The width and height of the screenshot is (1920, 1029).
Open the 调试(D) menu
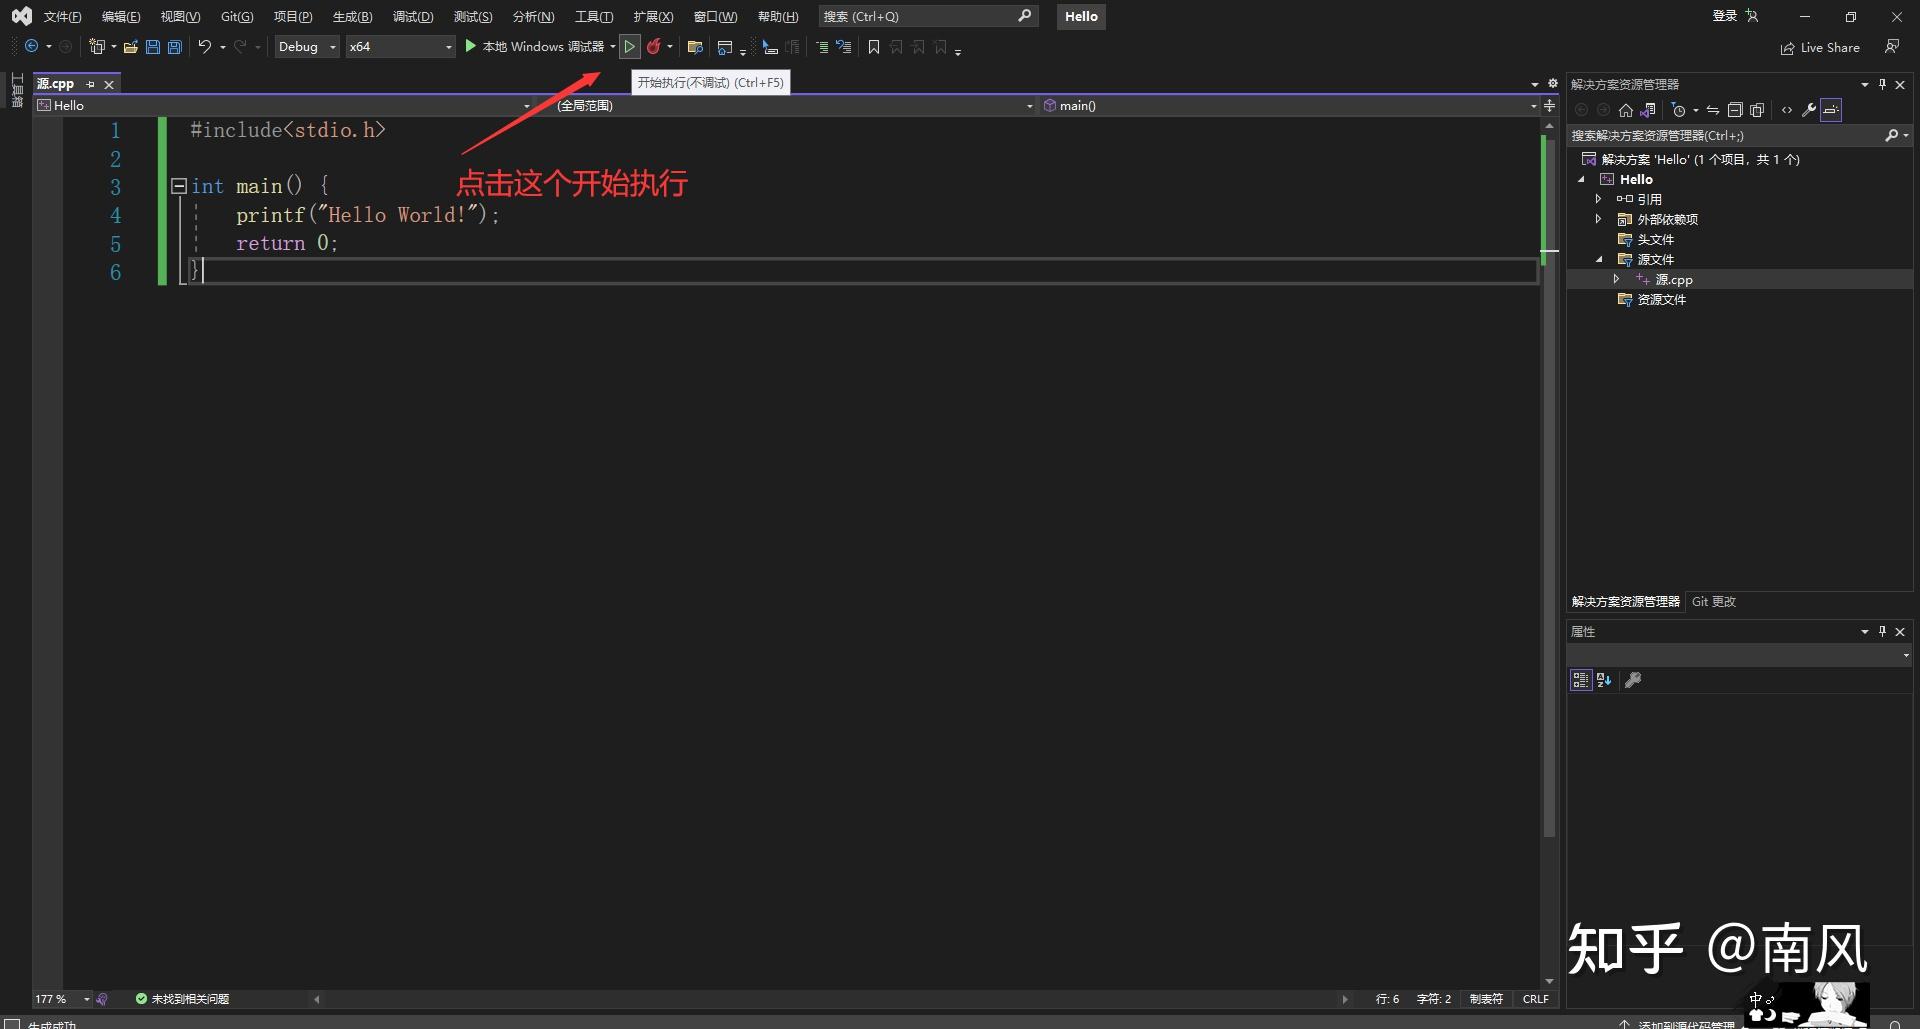(413, 16)
